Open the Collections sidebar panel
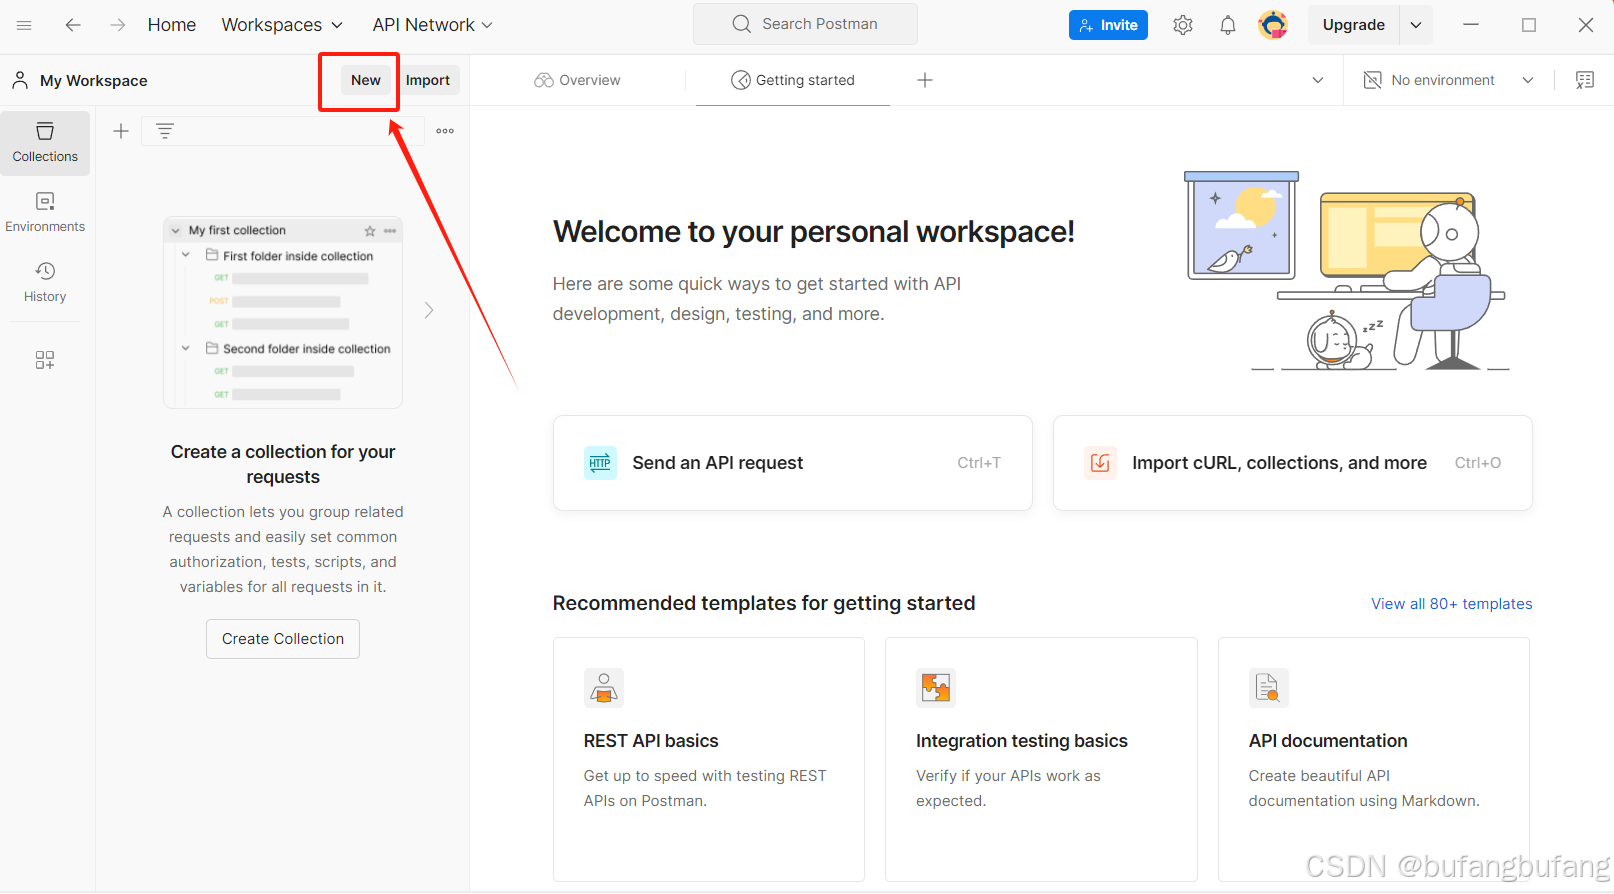The height and width of the screenshot is (894, 1614). click(45, 143)
